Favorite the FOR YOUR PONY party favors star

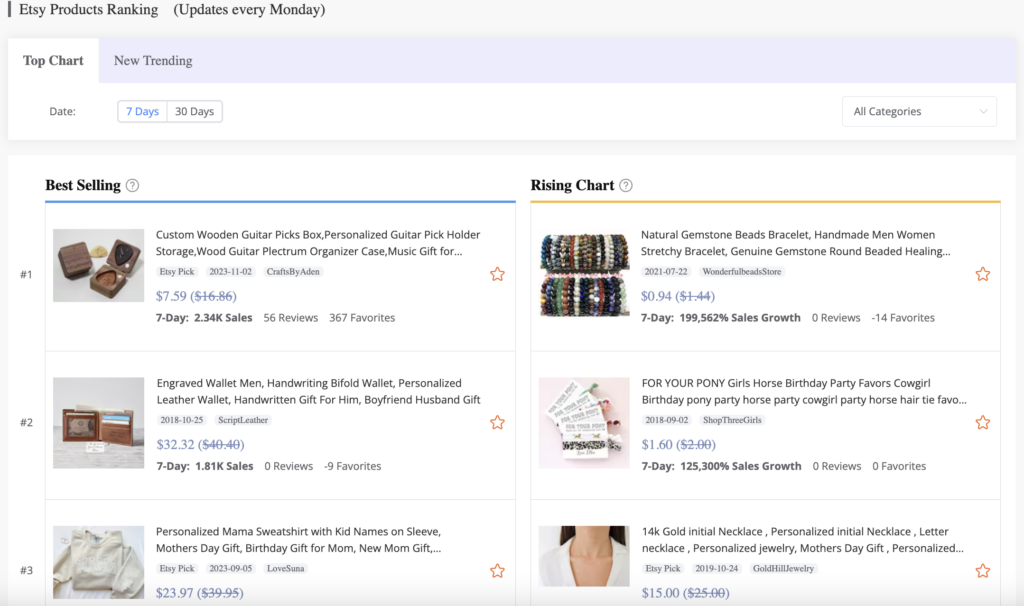[982, 423]
